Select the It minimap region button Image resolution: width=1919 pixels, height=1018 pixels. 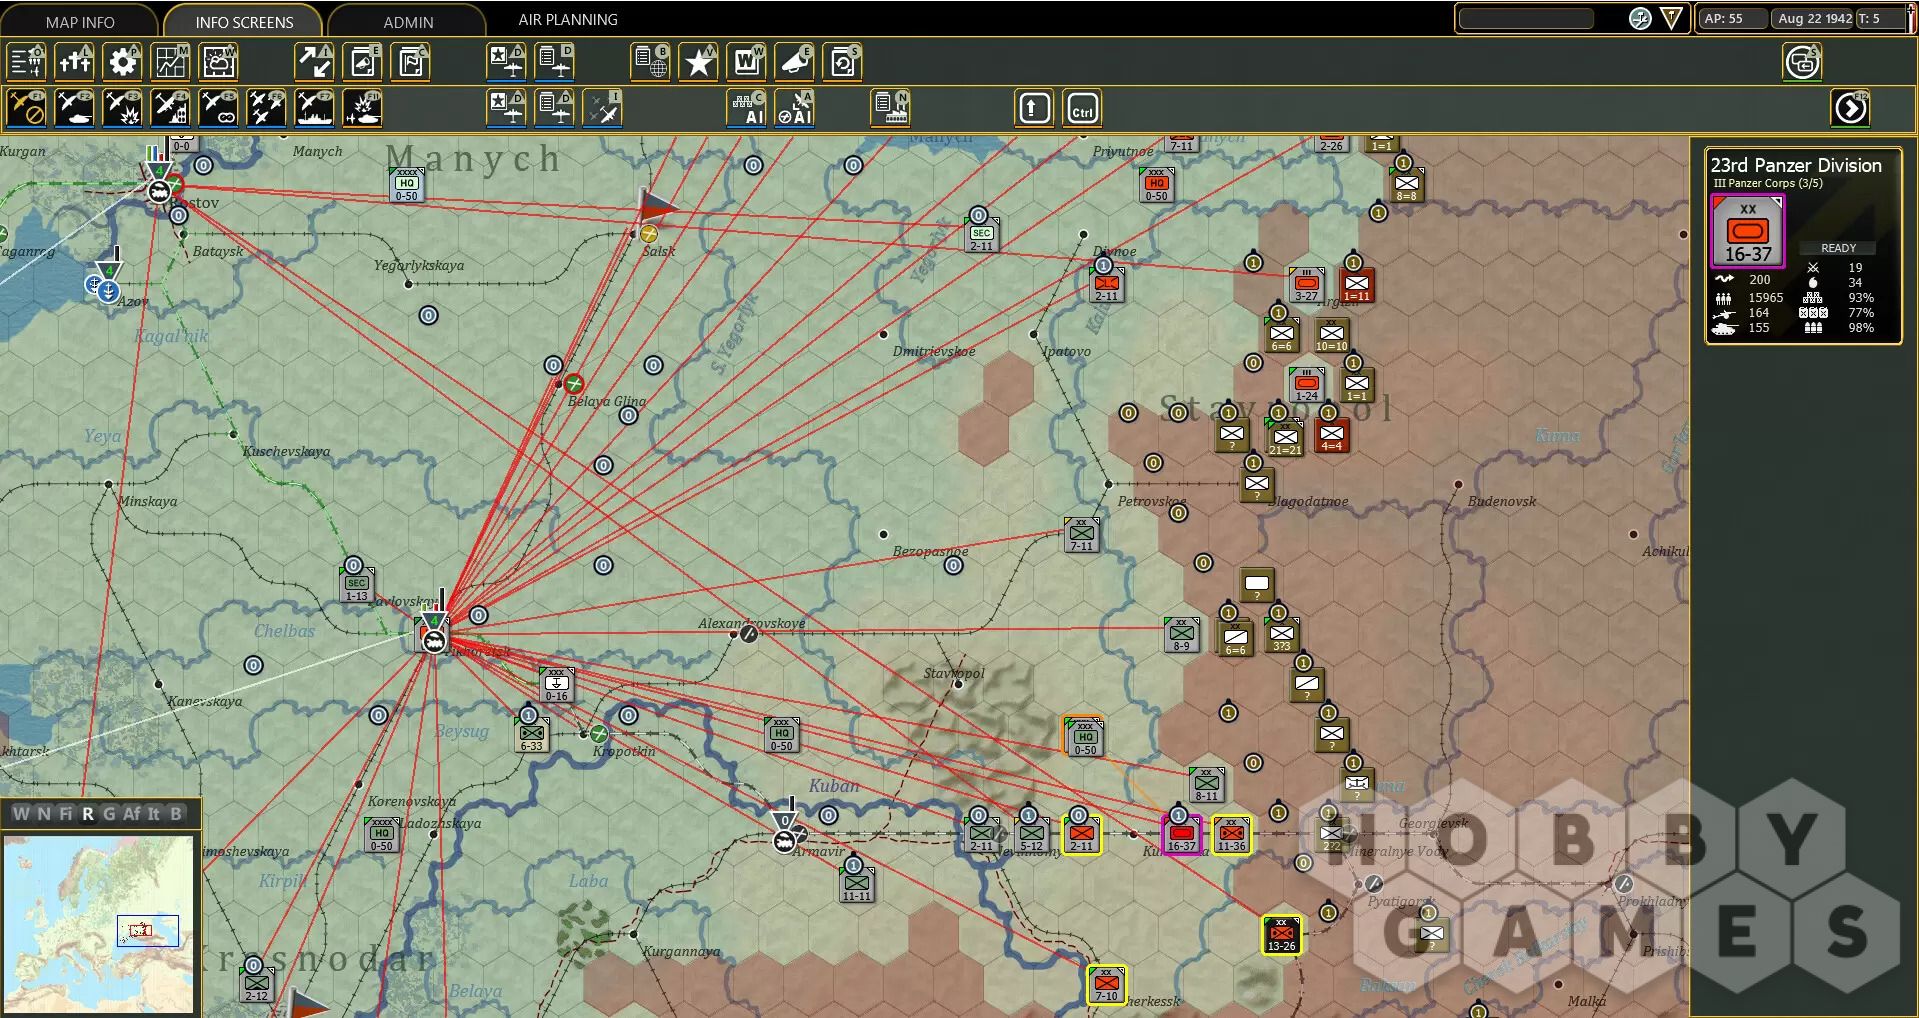tap(153, 814)
